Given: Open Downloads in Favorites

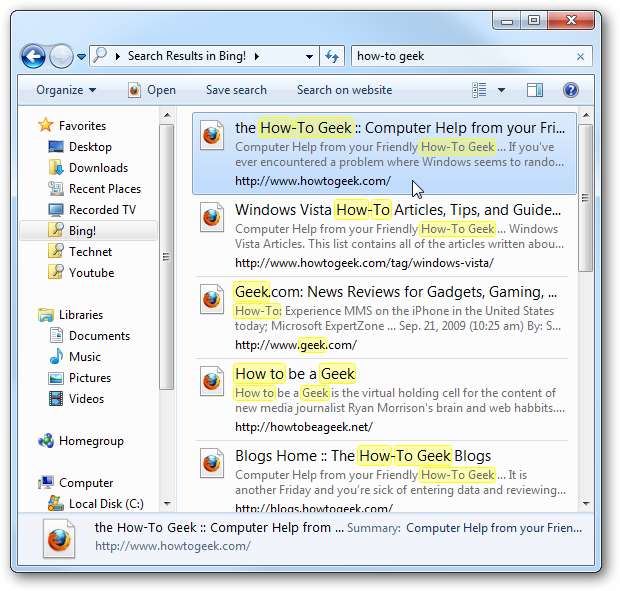Looking at the screenshot, I should click(x=98, y=168).
